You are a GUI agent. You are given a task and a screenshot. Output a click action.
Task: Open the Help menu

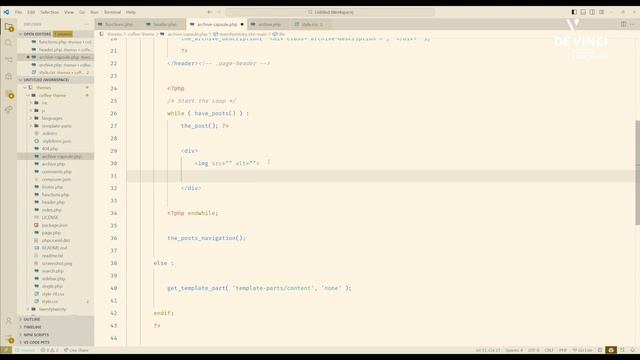point(131,12)
